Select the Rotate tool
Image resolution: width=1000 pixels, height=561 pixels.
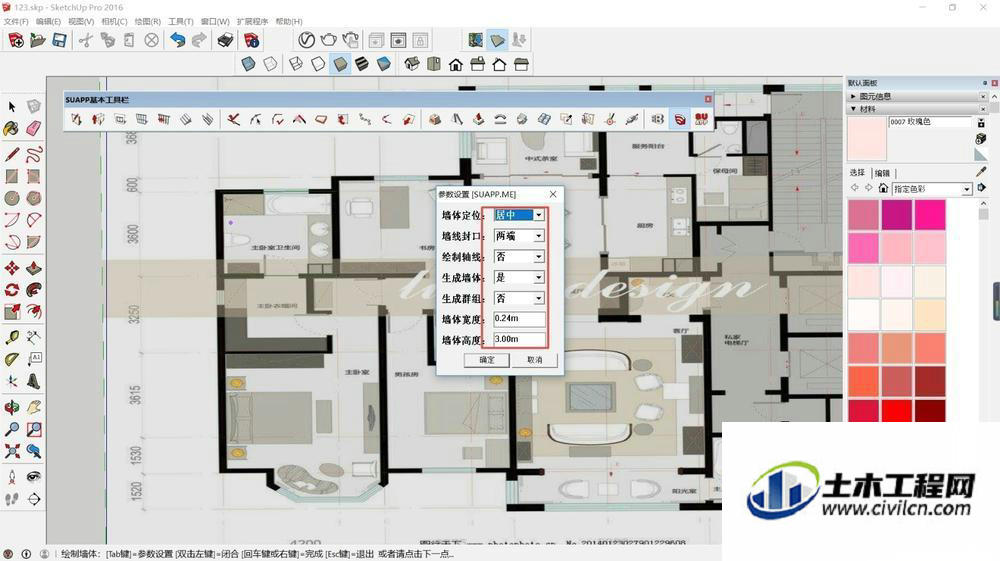click(x=11, y=290)
